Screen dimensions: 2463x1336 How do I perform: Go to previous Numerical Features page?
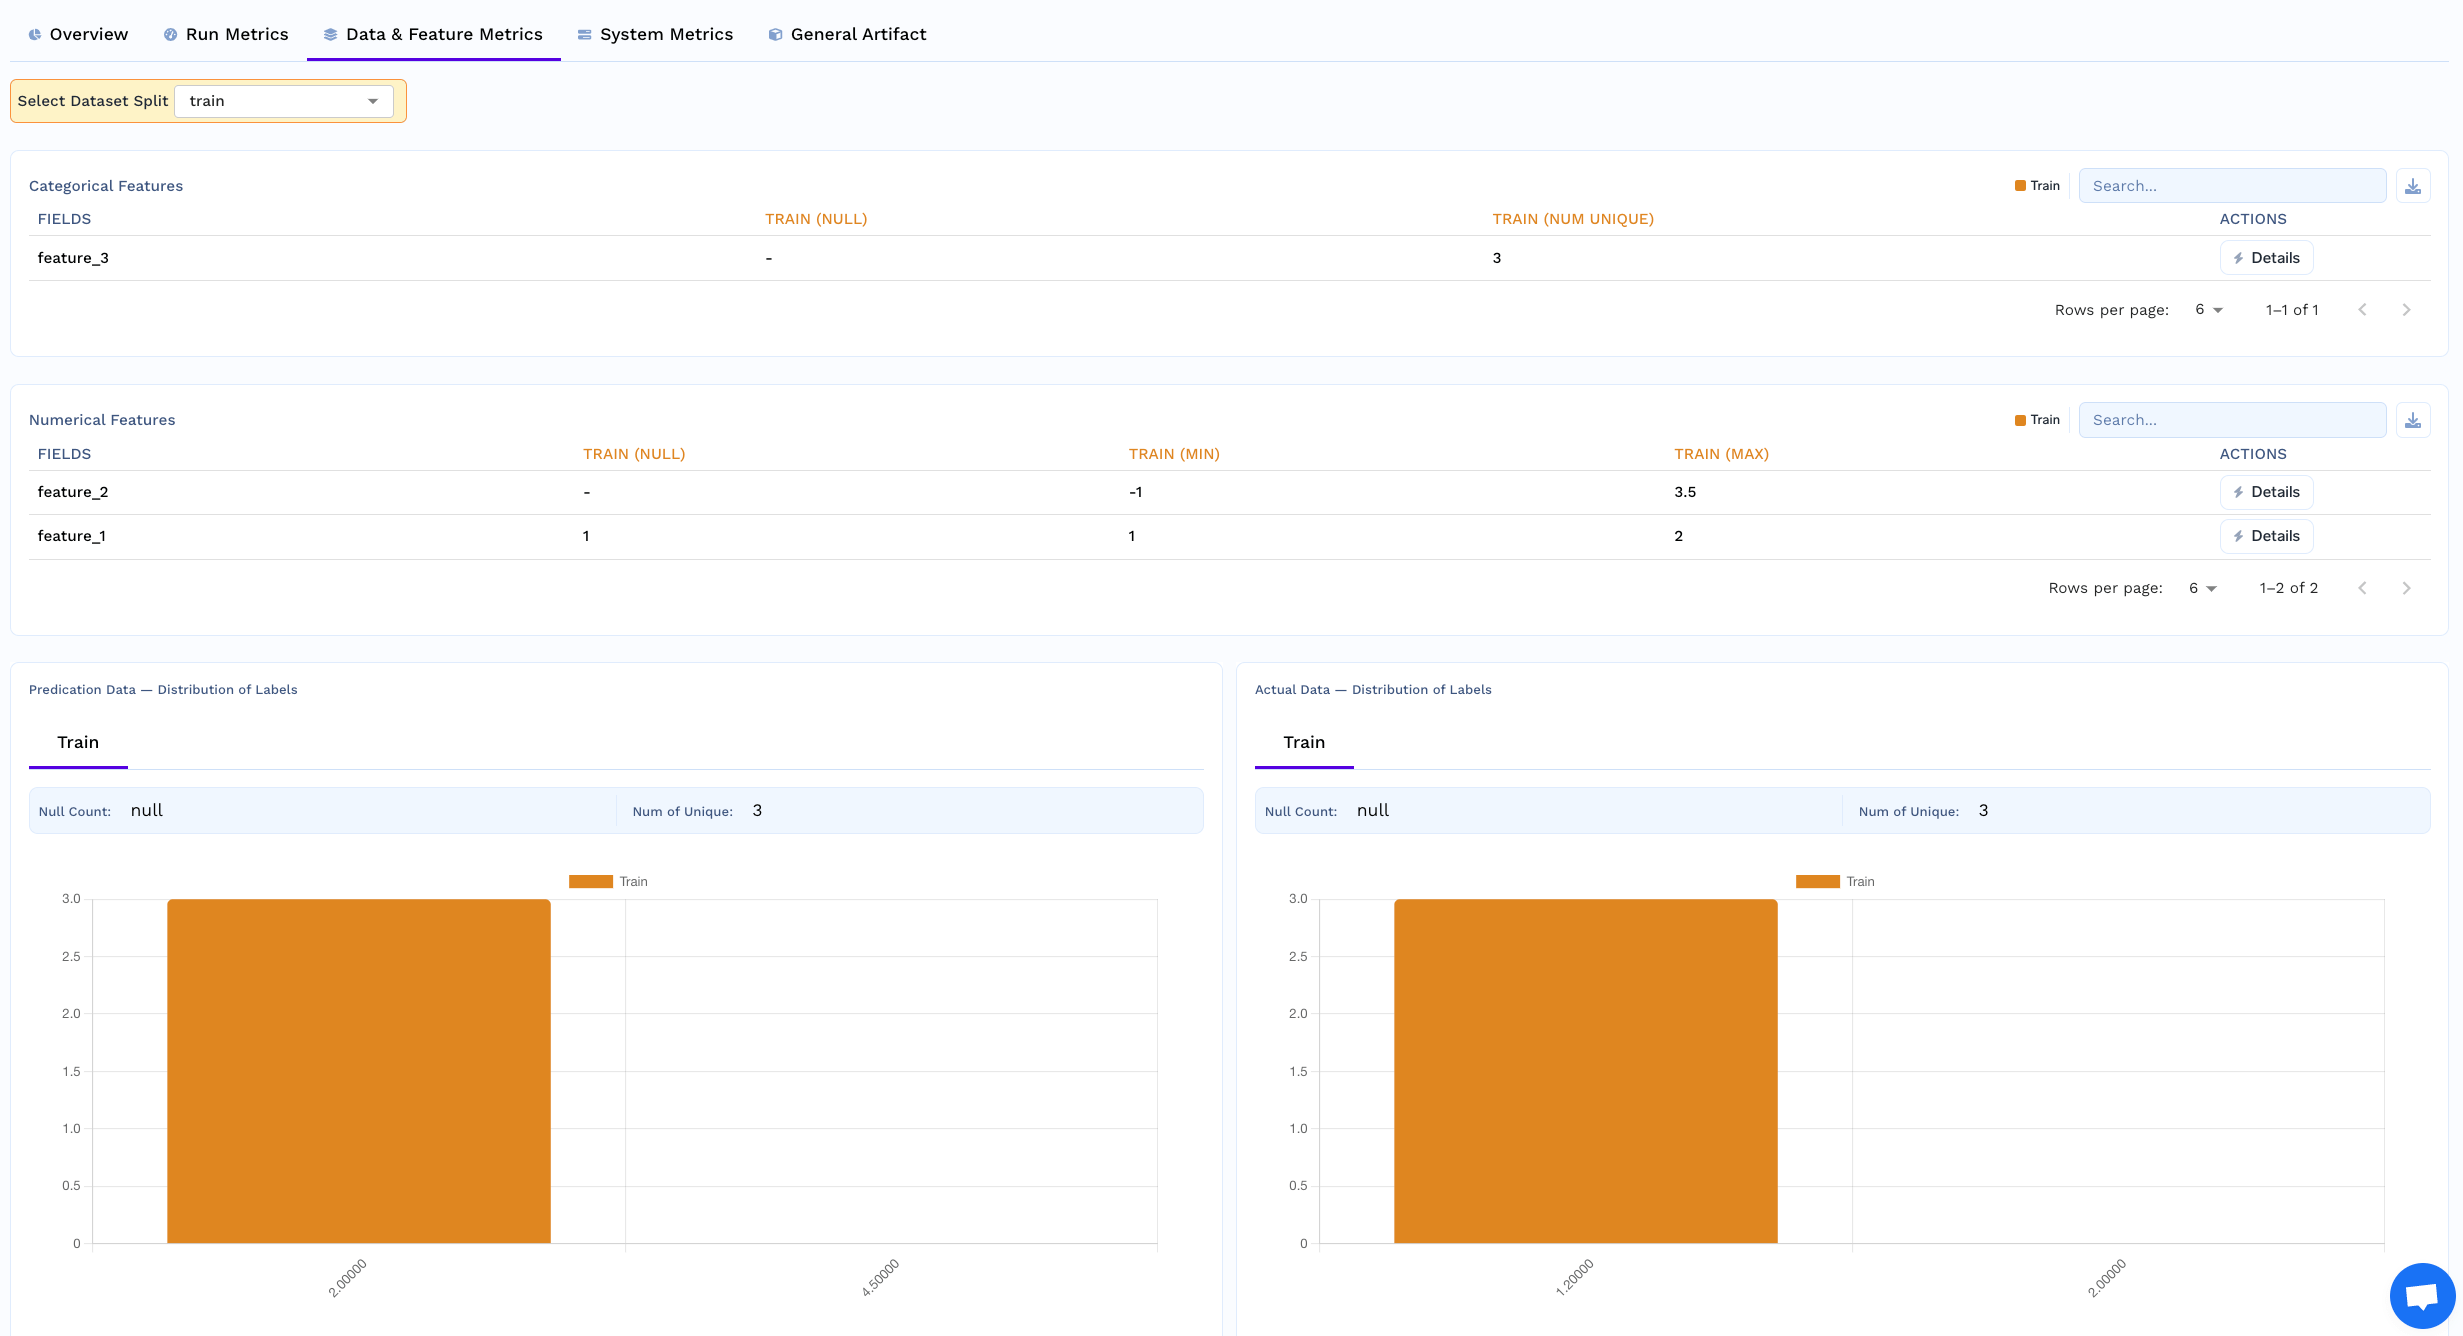[x=2362, y=588]
